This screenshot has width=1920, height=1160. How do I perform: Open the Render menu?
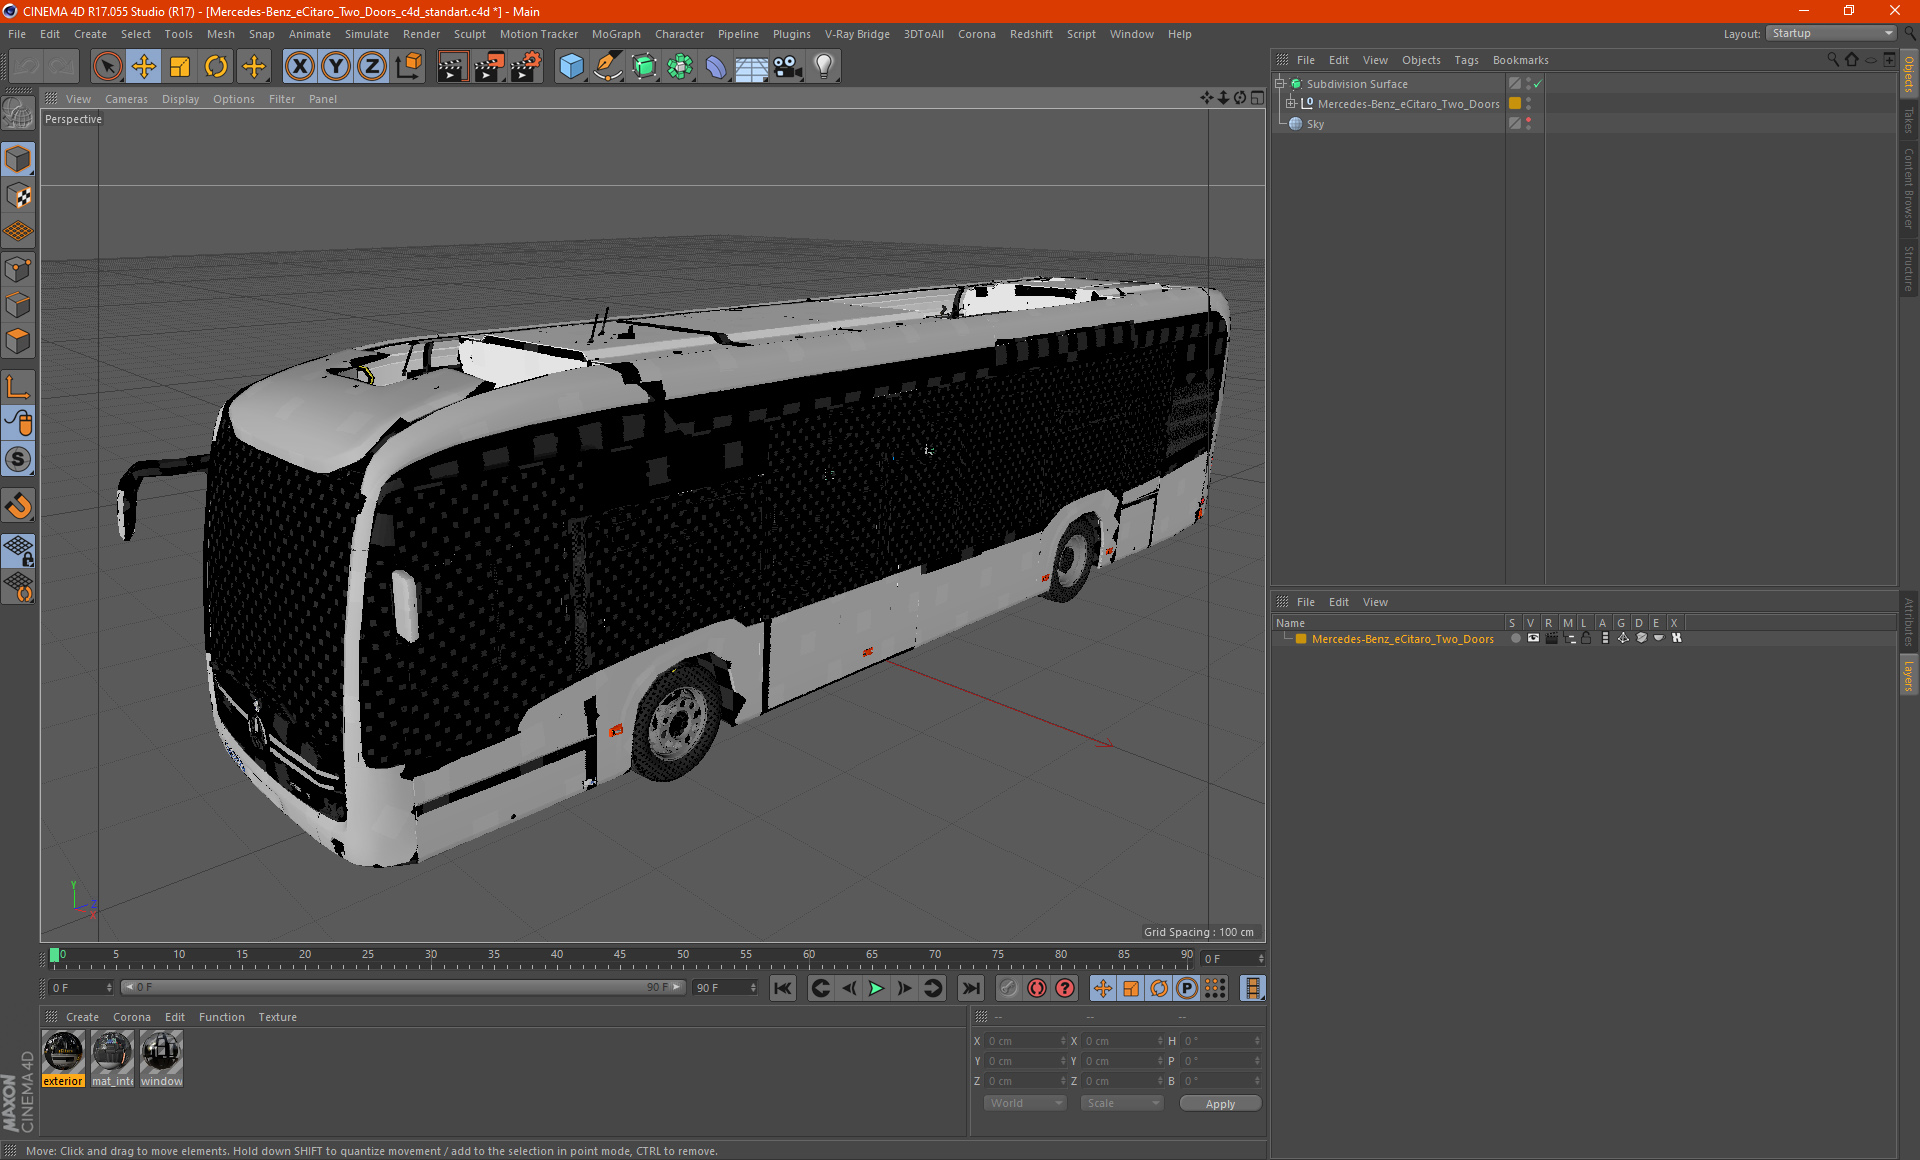[x=421, y=34]
